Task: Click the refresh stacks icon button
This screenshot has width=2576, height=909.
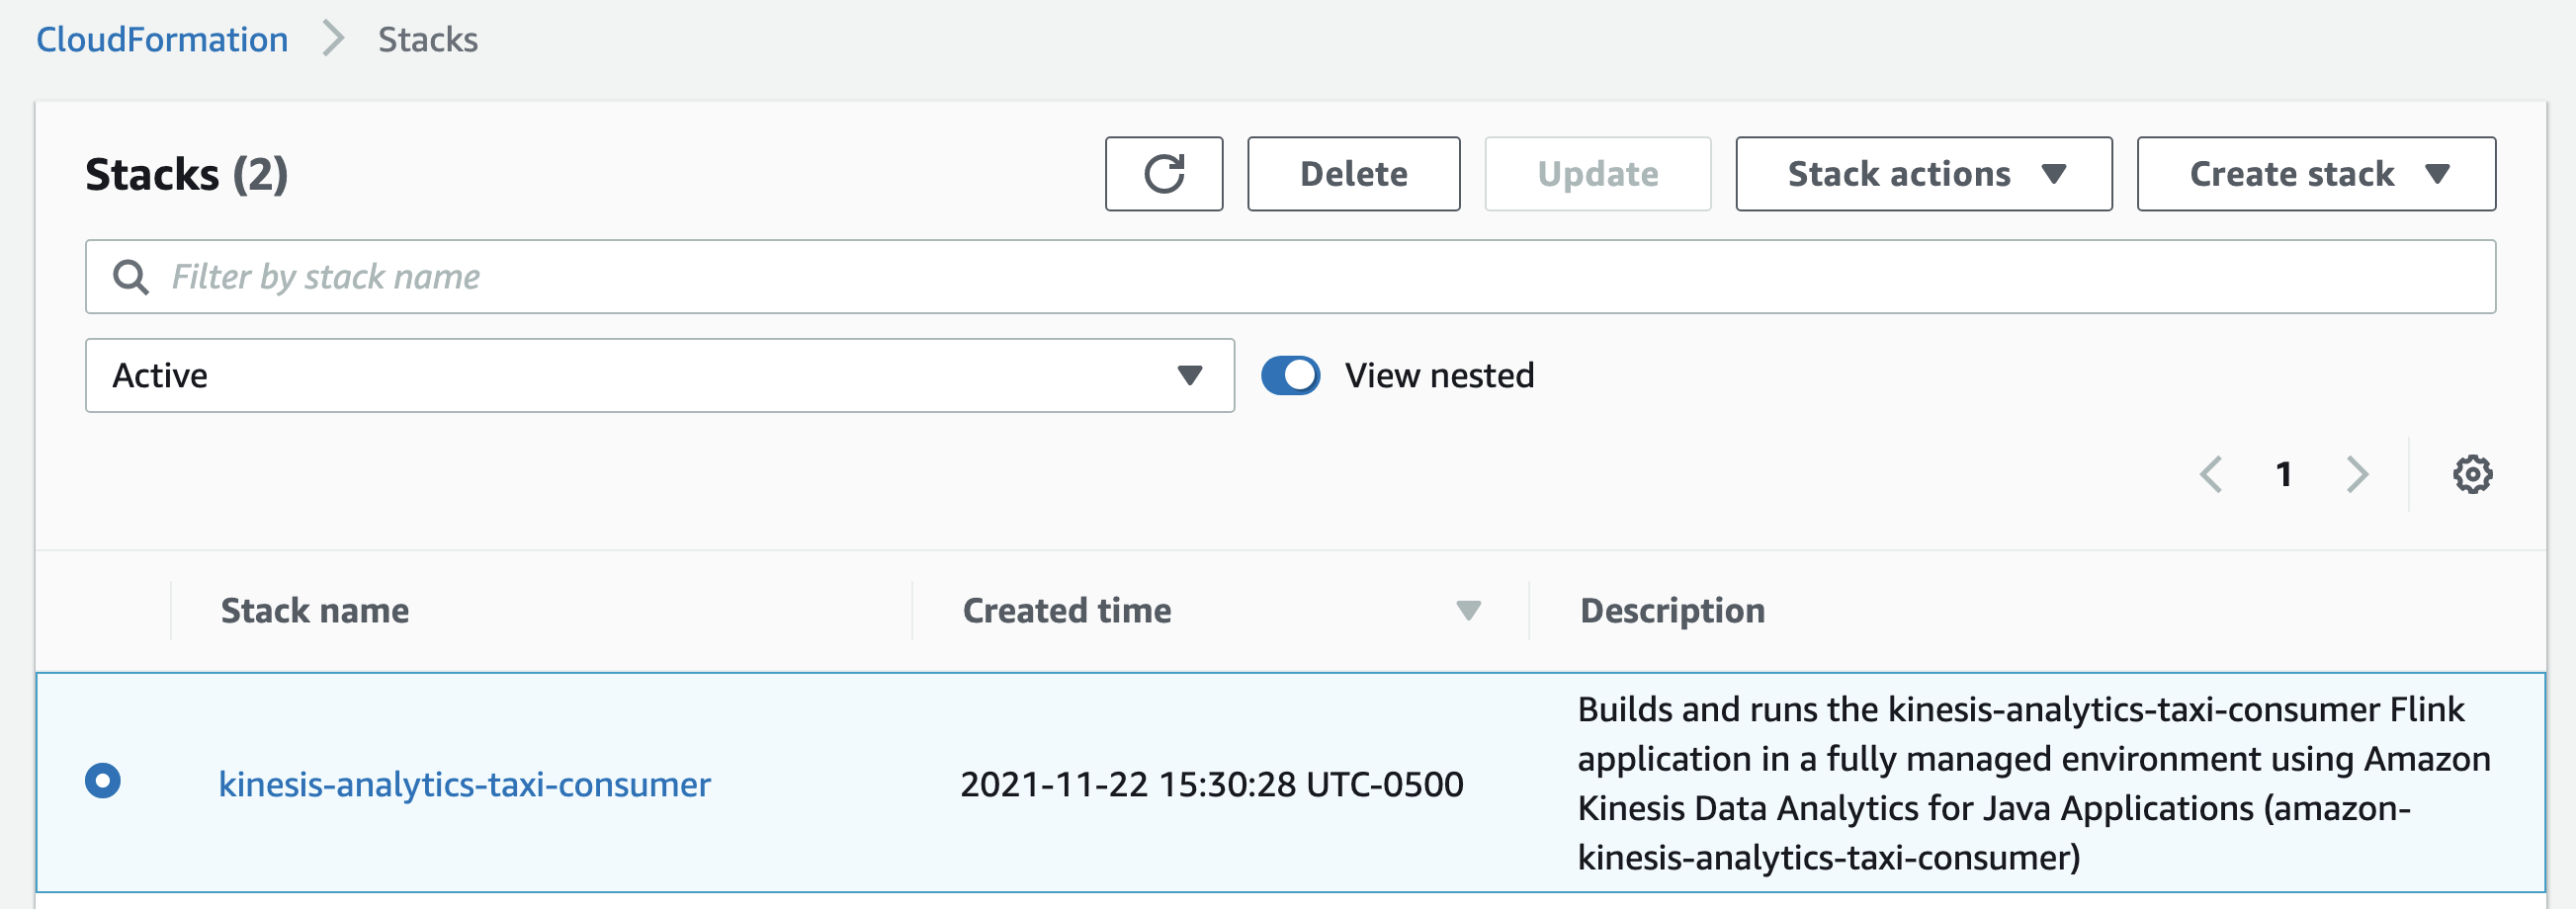Action: click(x=1163, y=174)
